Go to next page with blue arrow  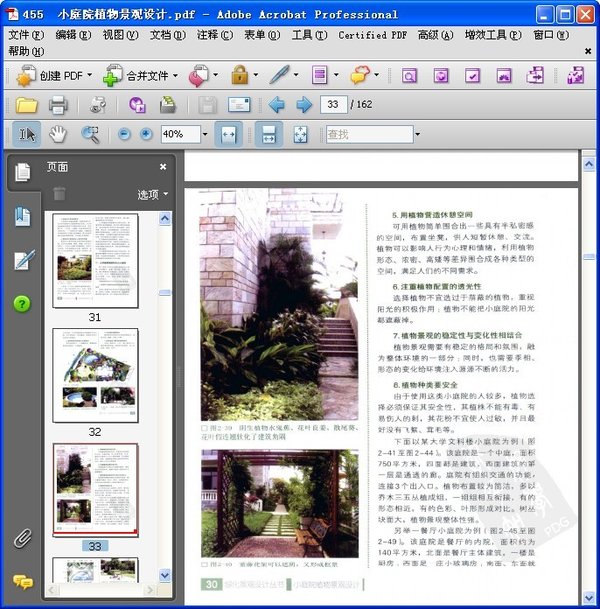[x=301, y=105]
